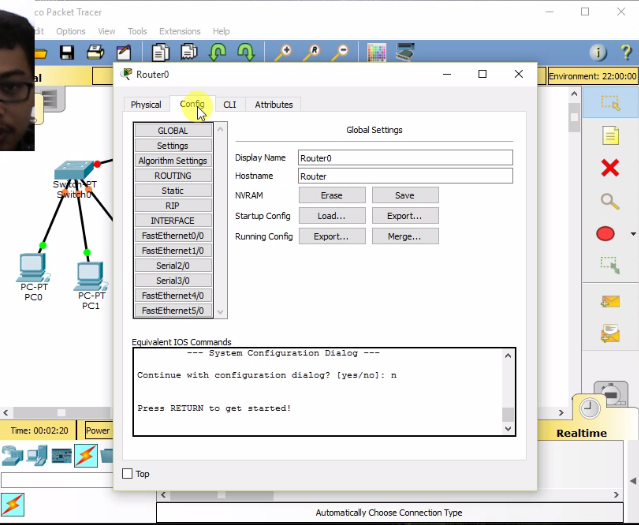Click the Zoom Out magnifier icon
The height and width of the screenshot is (525, 639).
[x=340, y=53]
